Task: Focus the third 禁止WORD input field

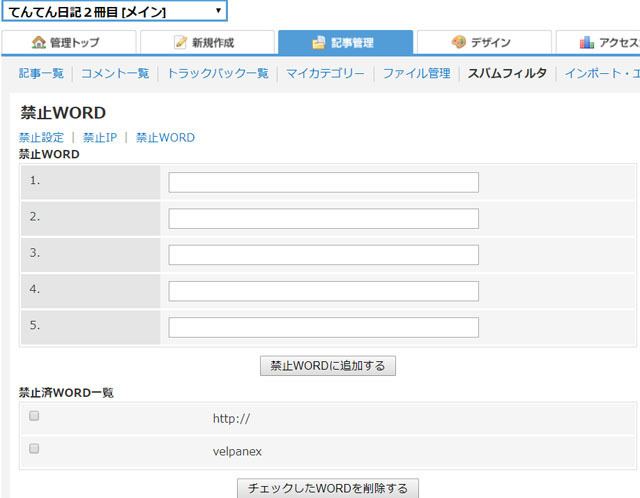Action: pyautogui.click(x=324, y=255)
